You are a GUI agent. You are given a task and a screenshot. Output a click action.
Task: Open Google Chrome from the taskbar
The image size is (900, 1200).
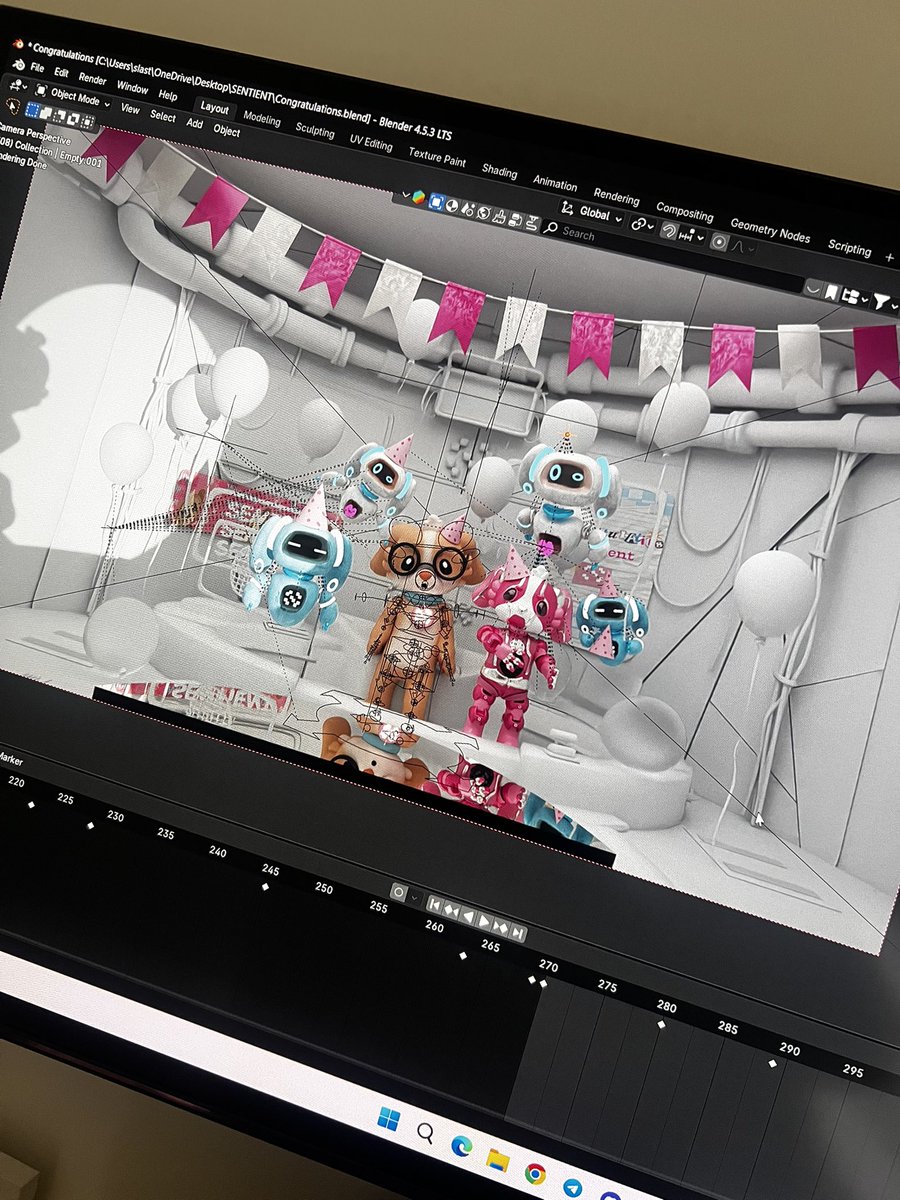point(536,1173)
